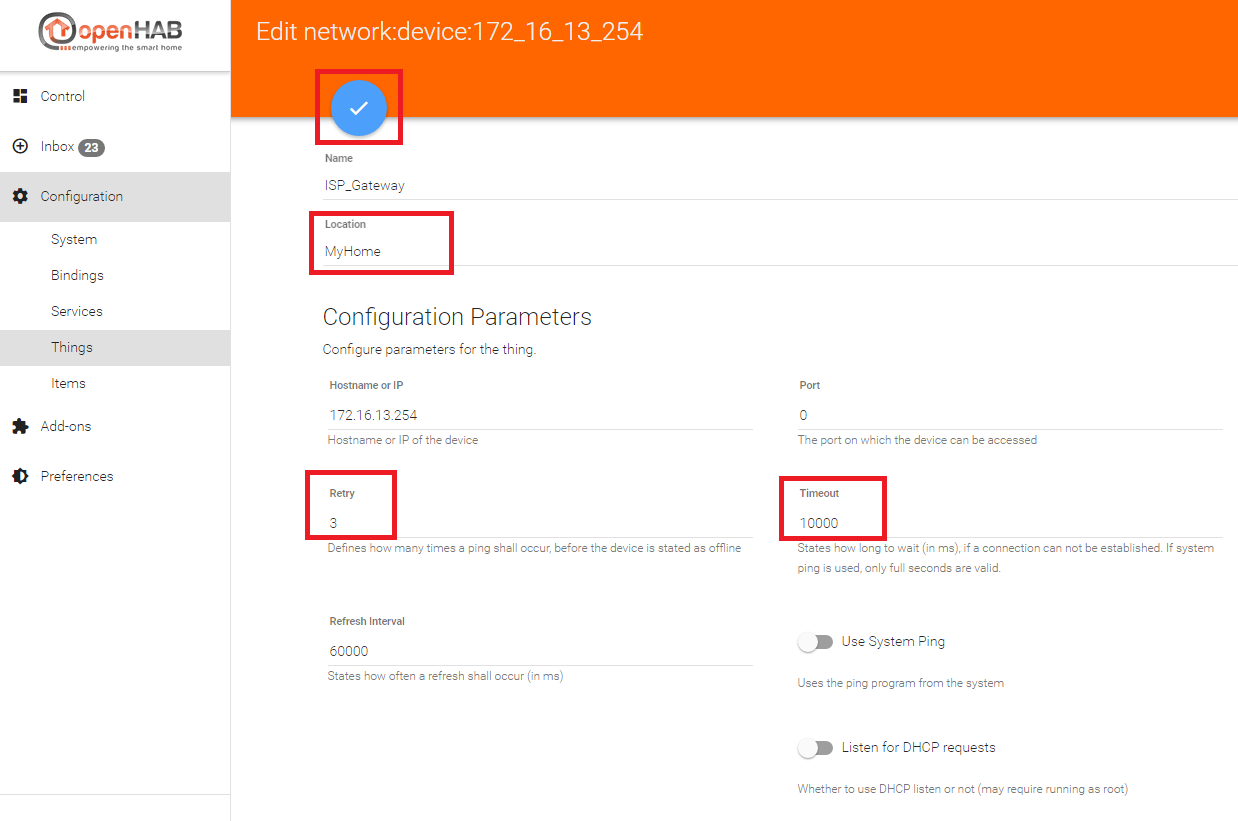This screenshot has height=821, width=1238.
Task: Select Bindings under Configuration
Action: (x=115, y=275)
